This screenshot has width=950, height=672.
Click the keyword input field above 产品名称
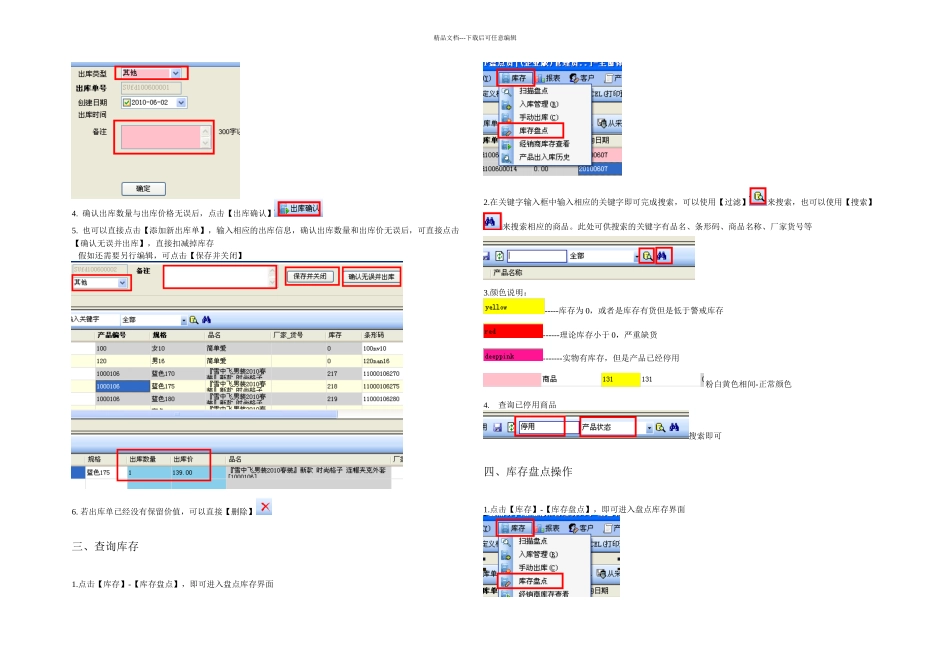click(537, 256)
